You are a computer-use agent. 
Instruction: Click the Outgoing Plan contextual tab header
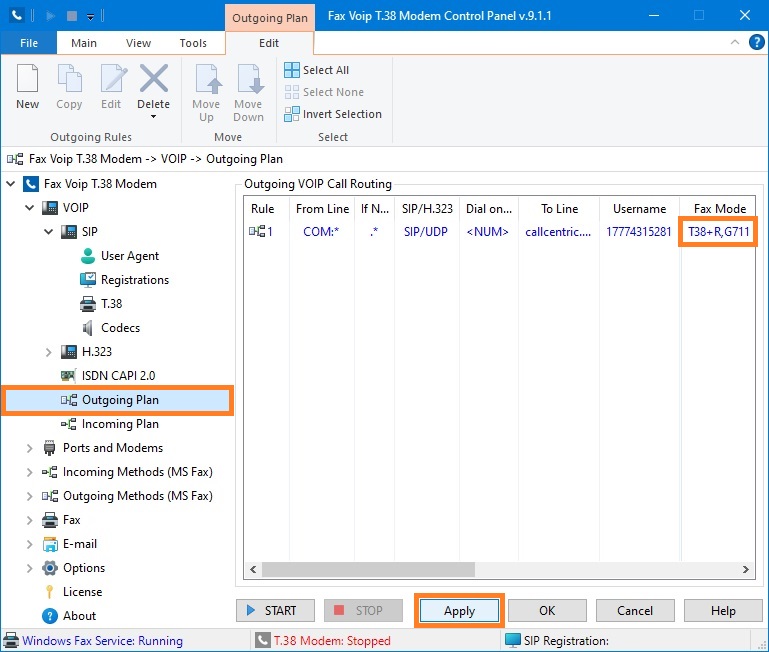pos(270,18)
